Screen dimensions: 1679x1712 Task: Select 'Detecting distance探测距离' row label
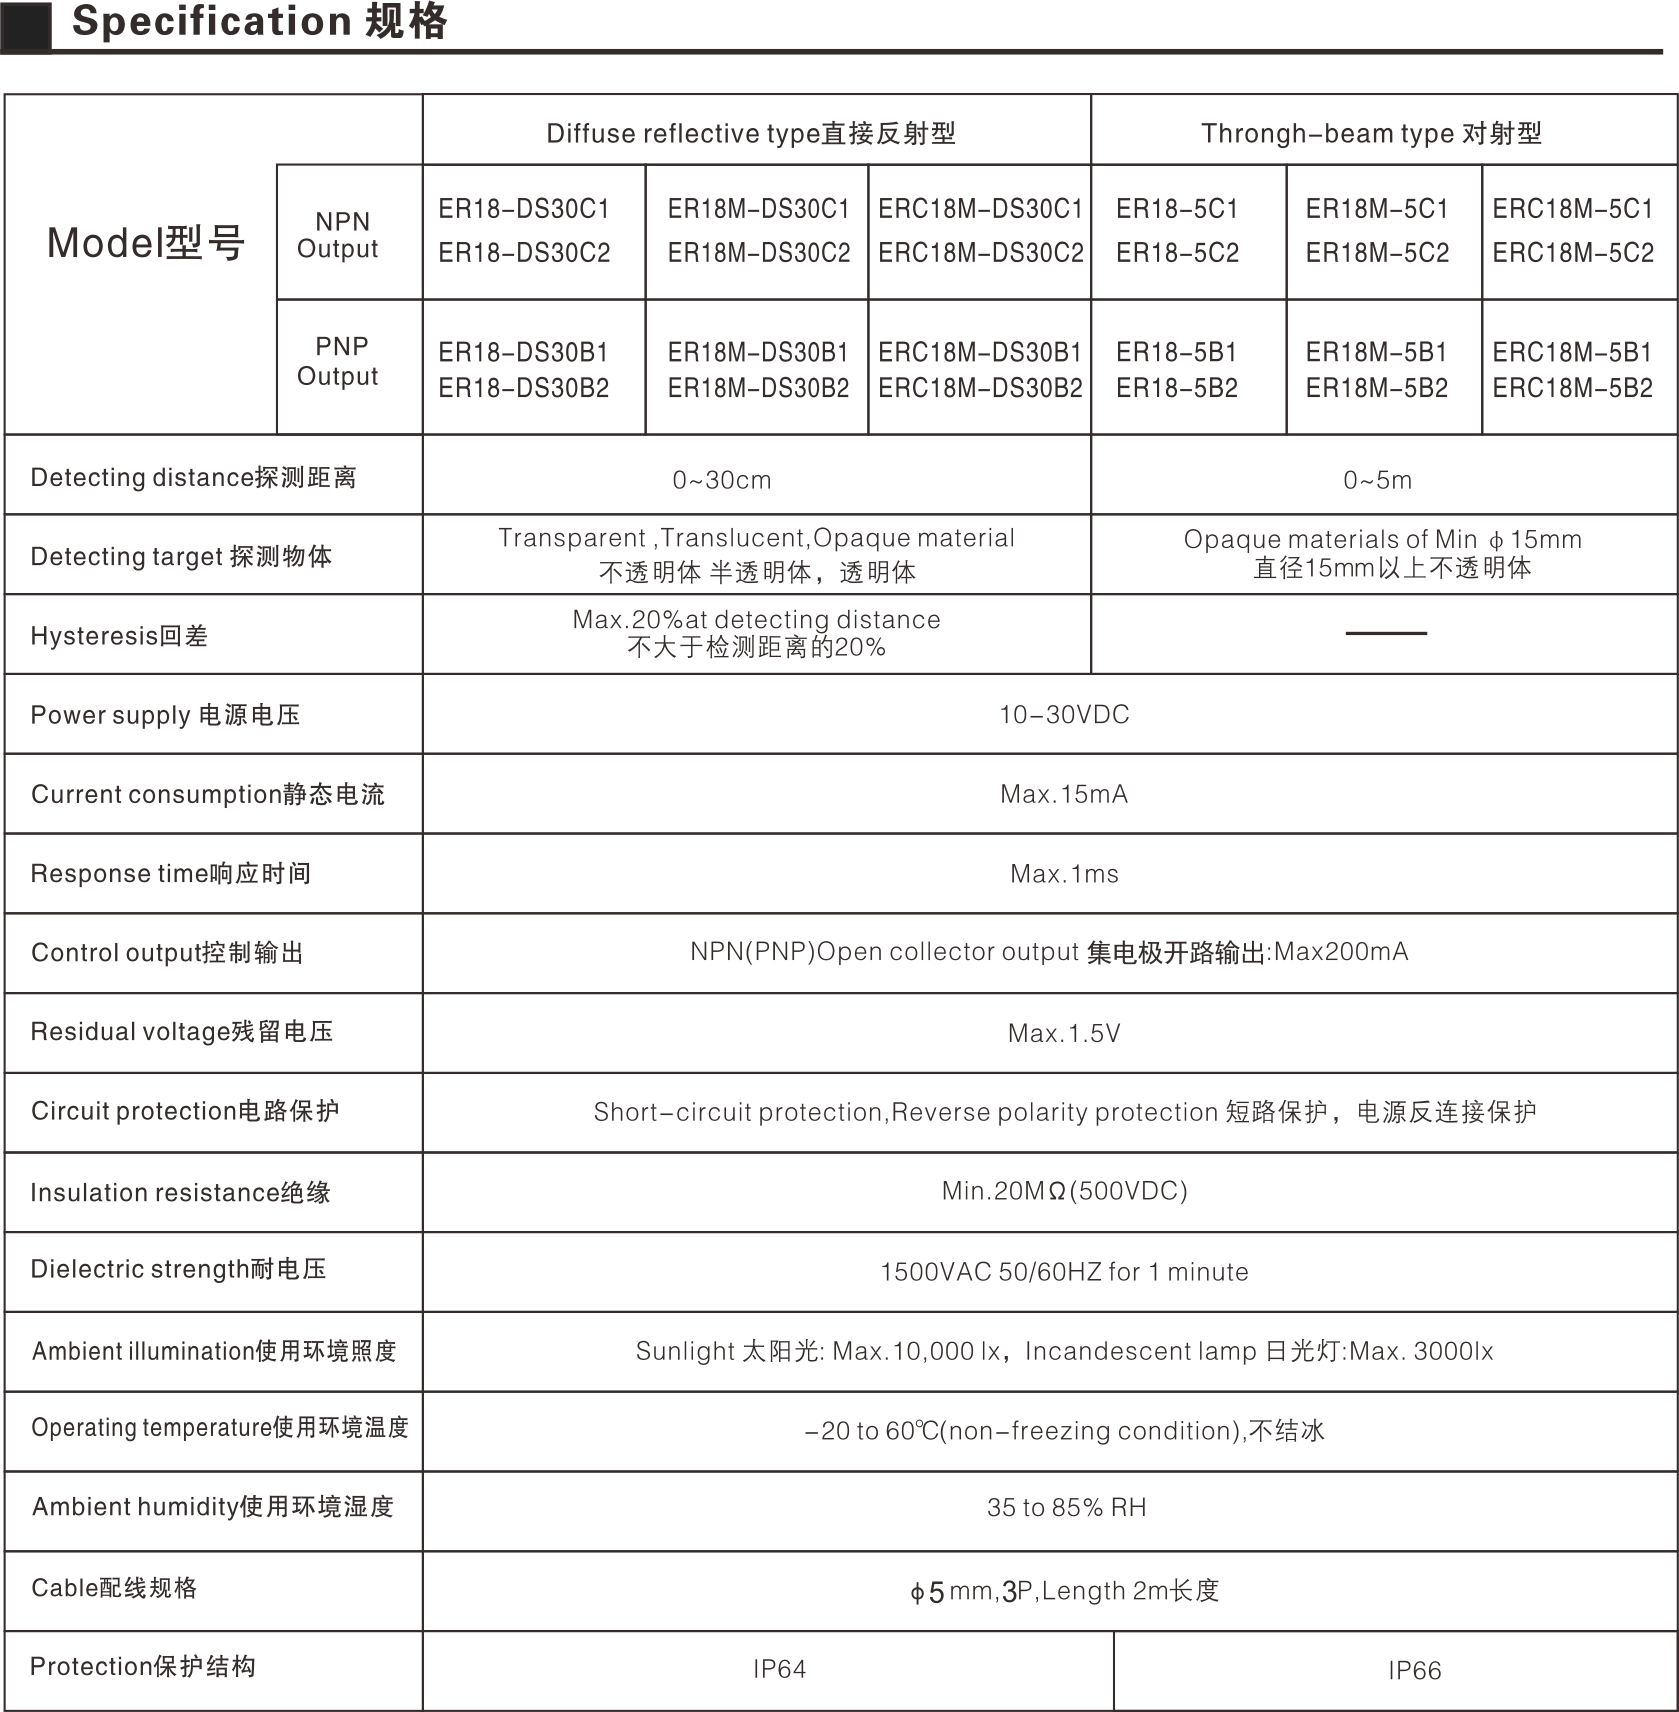193,477
